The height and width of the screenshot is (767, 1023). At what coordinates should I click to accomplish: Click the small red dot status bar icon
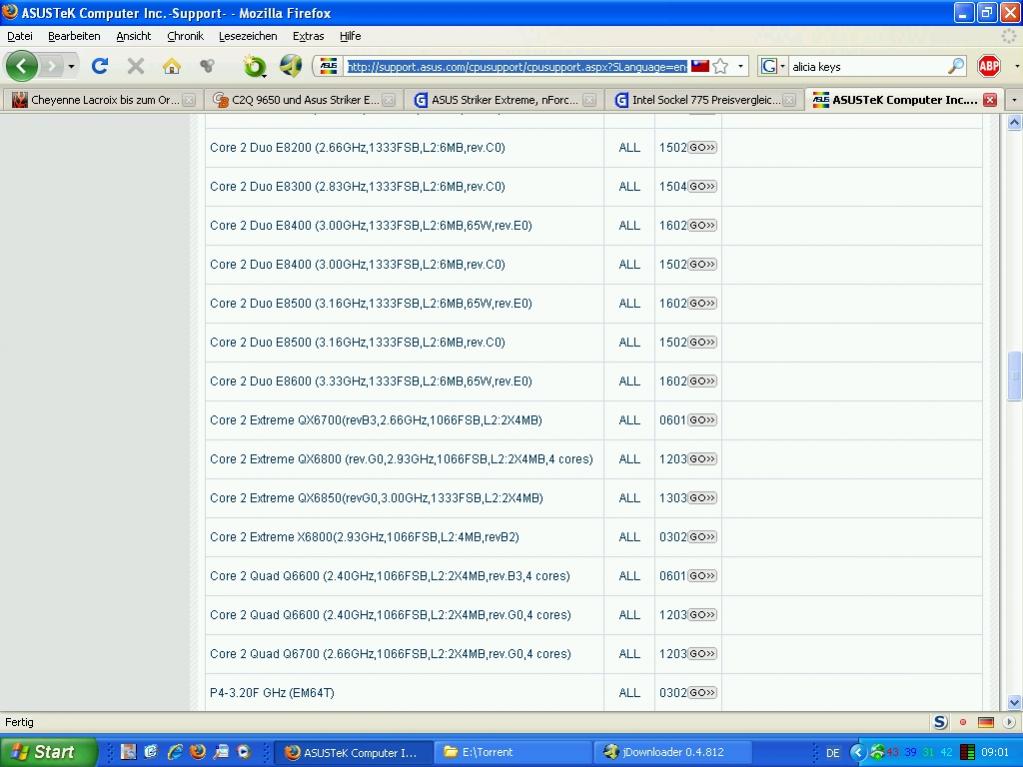coord(963,722)
